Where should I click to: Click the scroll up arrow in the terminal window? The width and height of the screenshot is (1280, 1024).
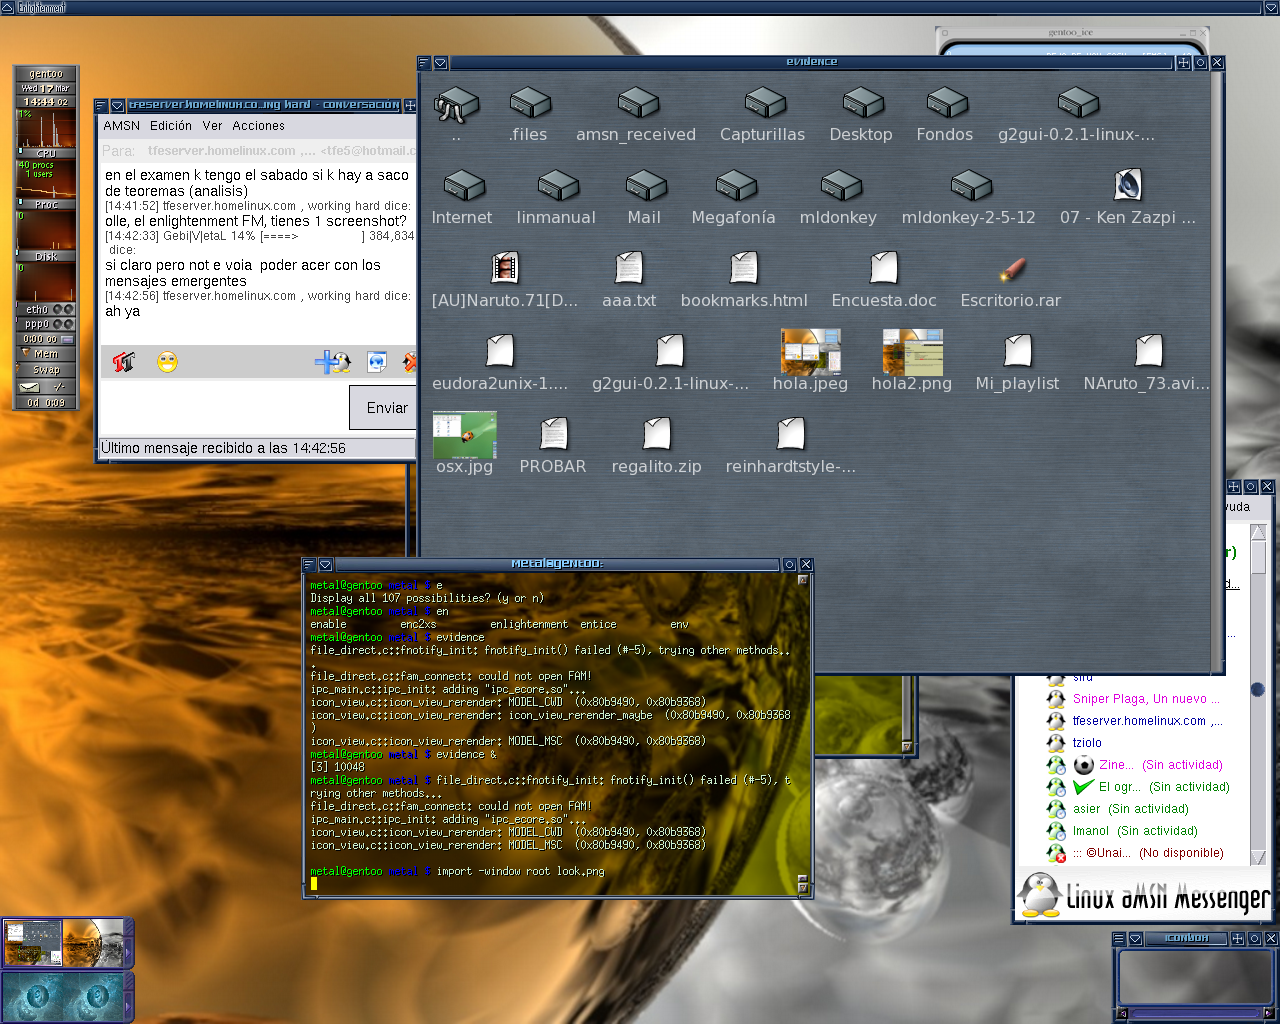(x=802, y=580)
